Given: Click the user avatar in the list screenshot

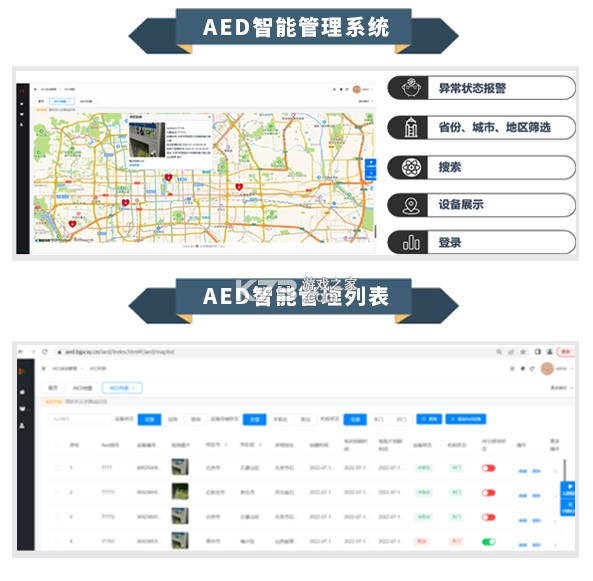Looking at the screenshot, I should pyautogui.click(x=547, y=368).
